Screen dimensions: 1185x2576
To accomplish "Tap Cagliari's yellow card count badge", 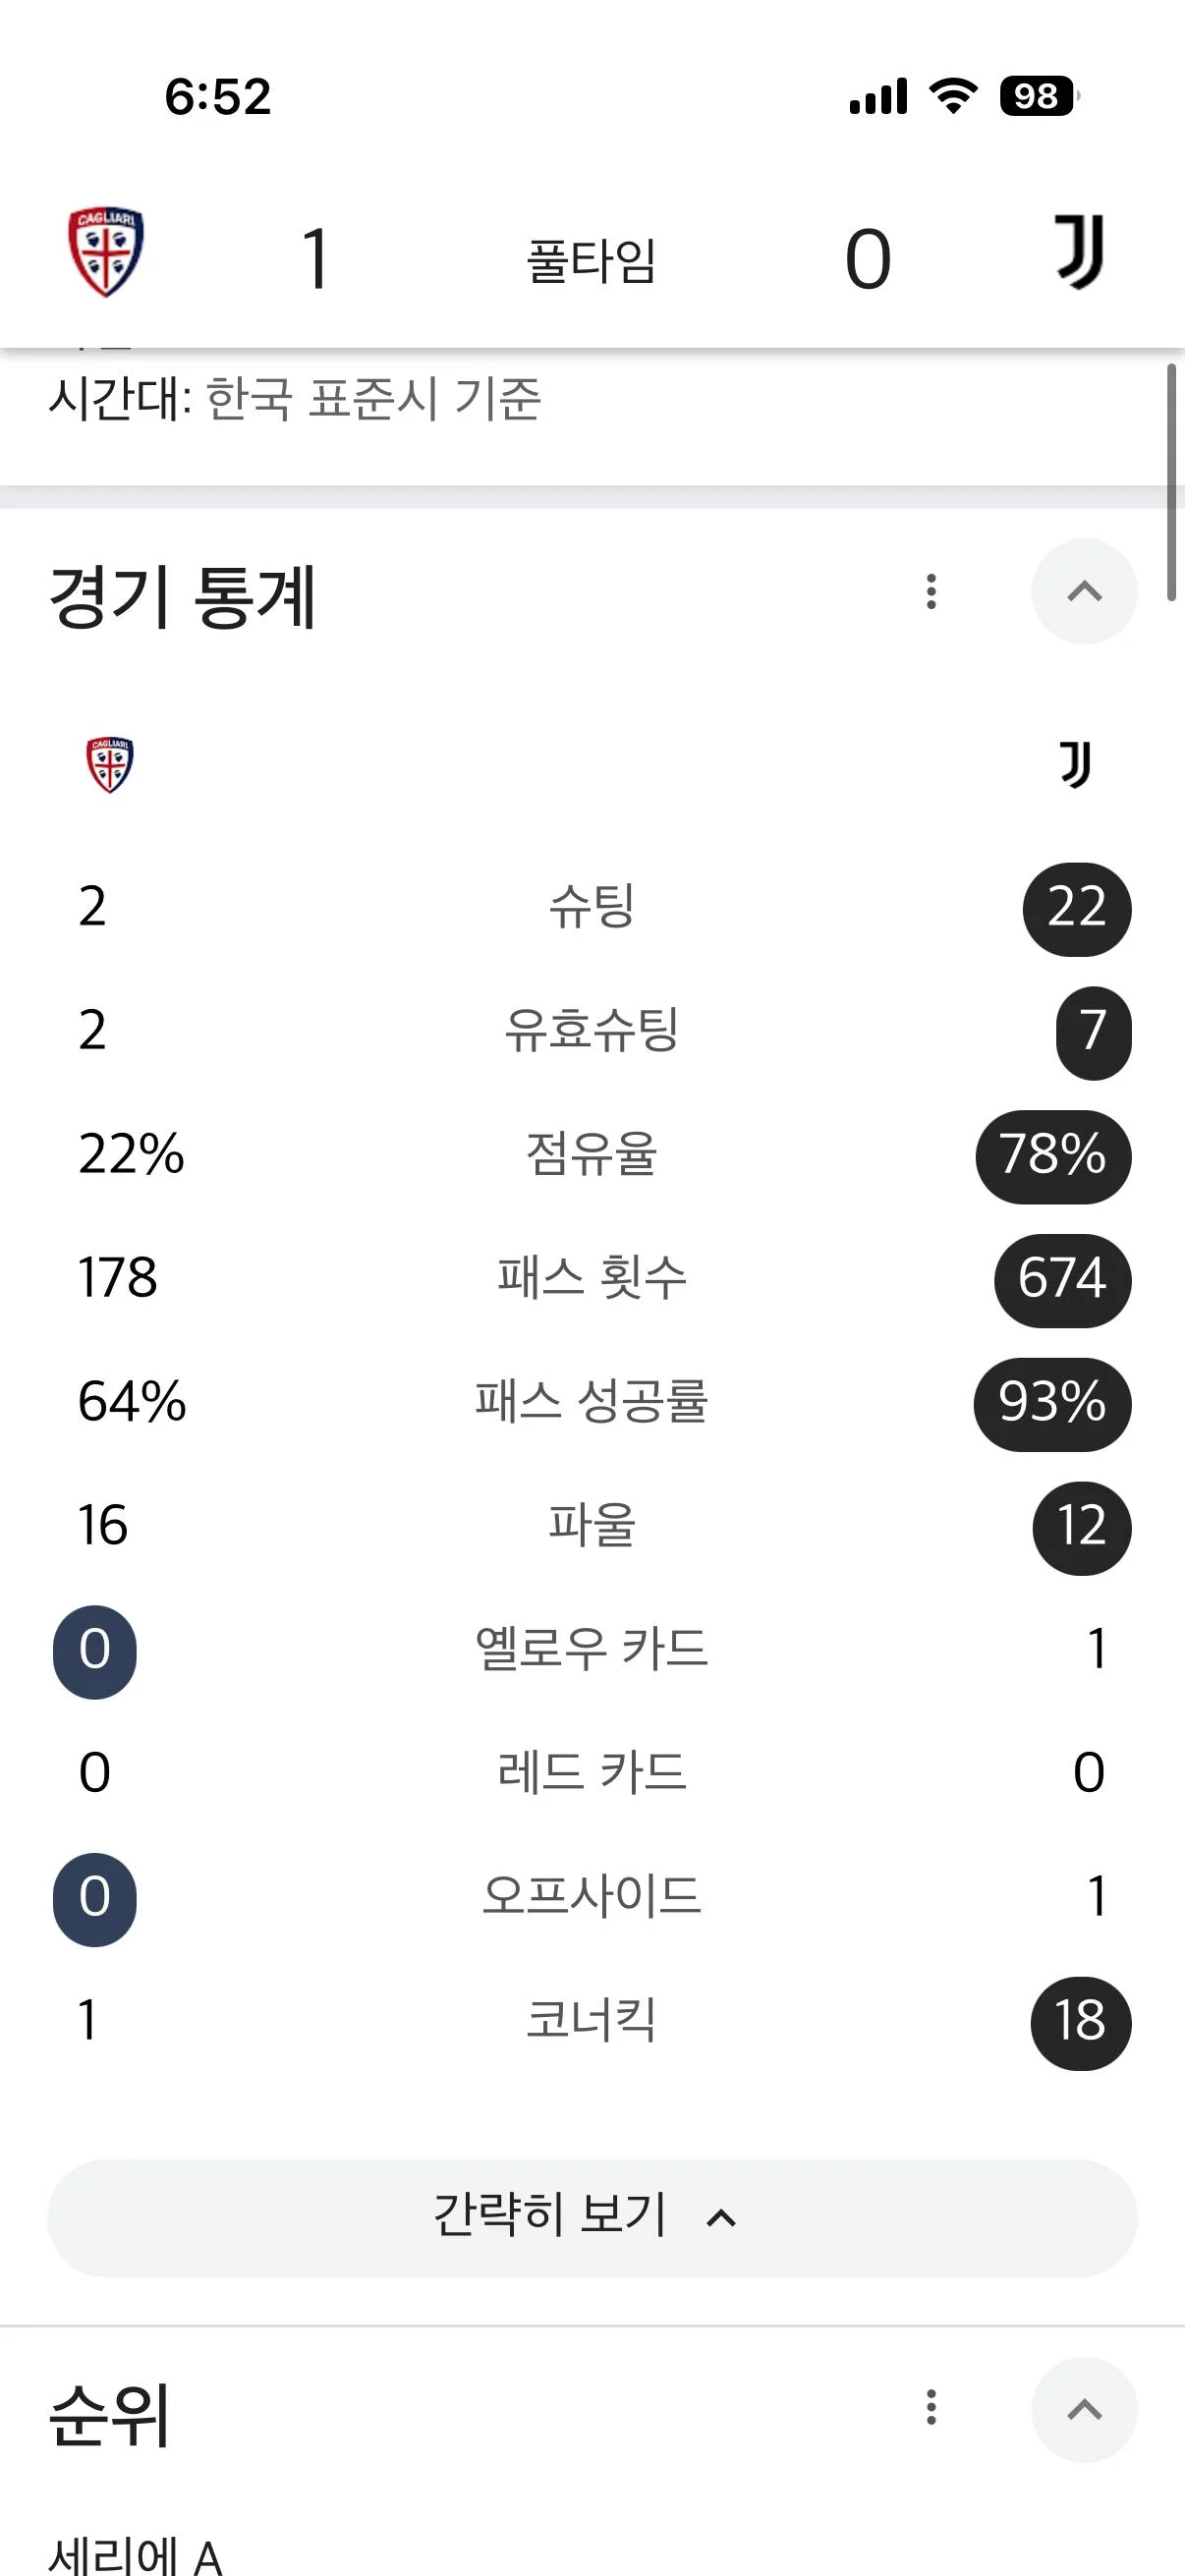I will coord(95,1651).
